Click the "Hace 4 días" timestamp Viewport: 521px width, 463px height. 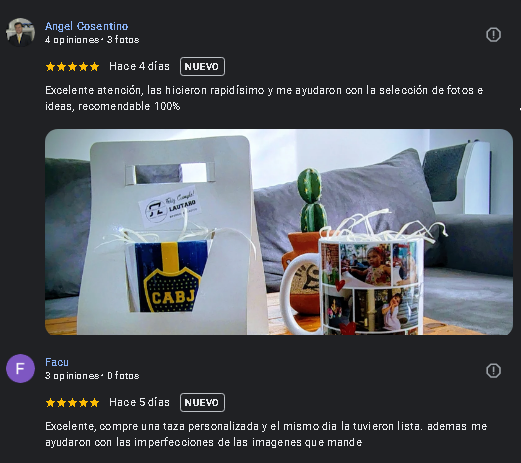[139, 66]
